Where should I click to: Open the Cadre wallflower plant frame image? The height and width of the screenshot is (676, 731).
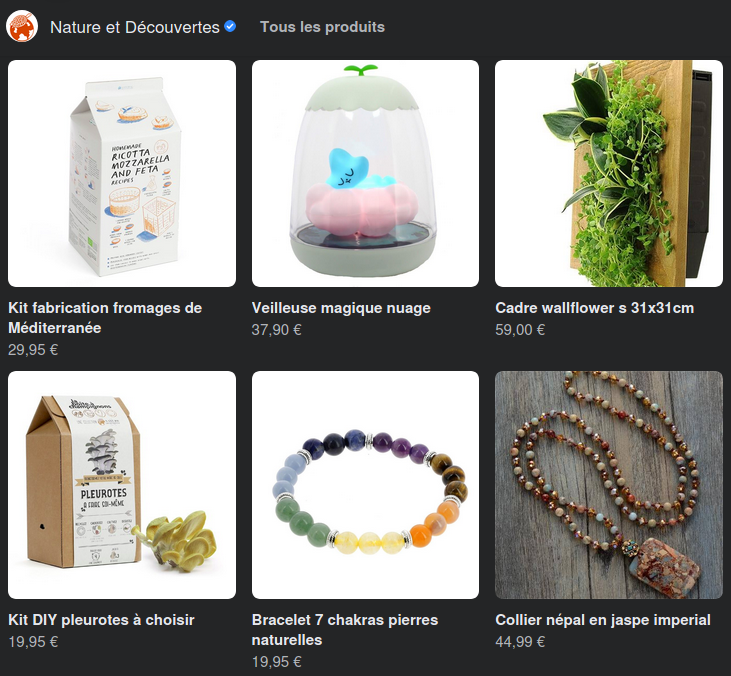coord(609,173)
